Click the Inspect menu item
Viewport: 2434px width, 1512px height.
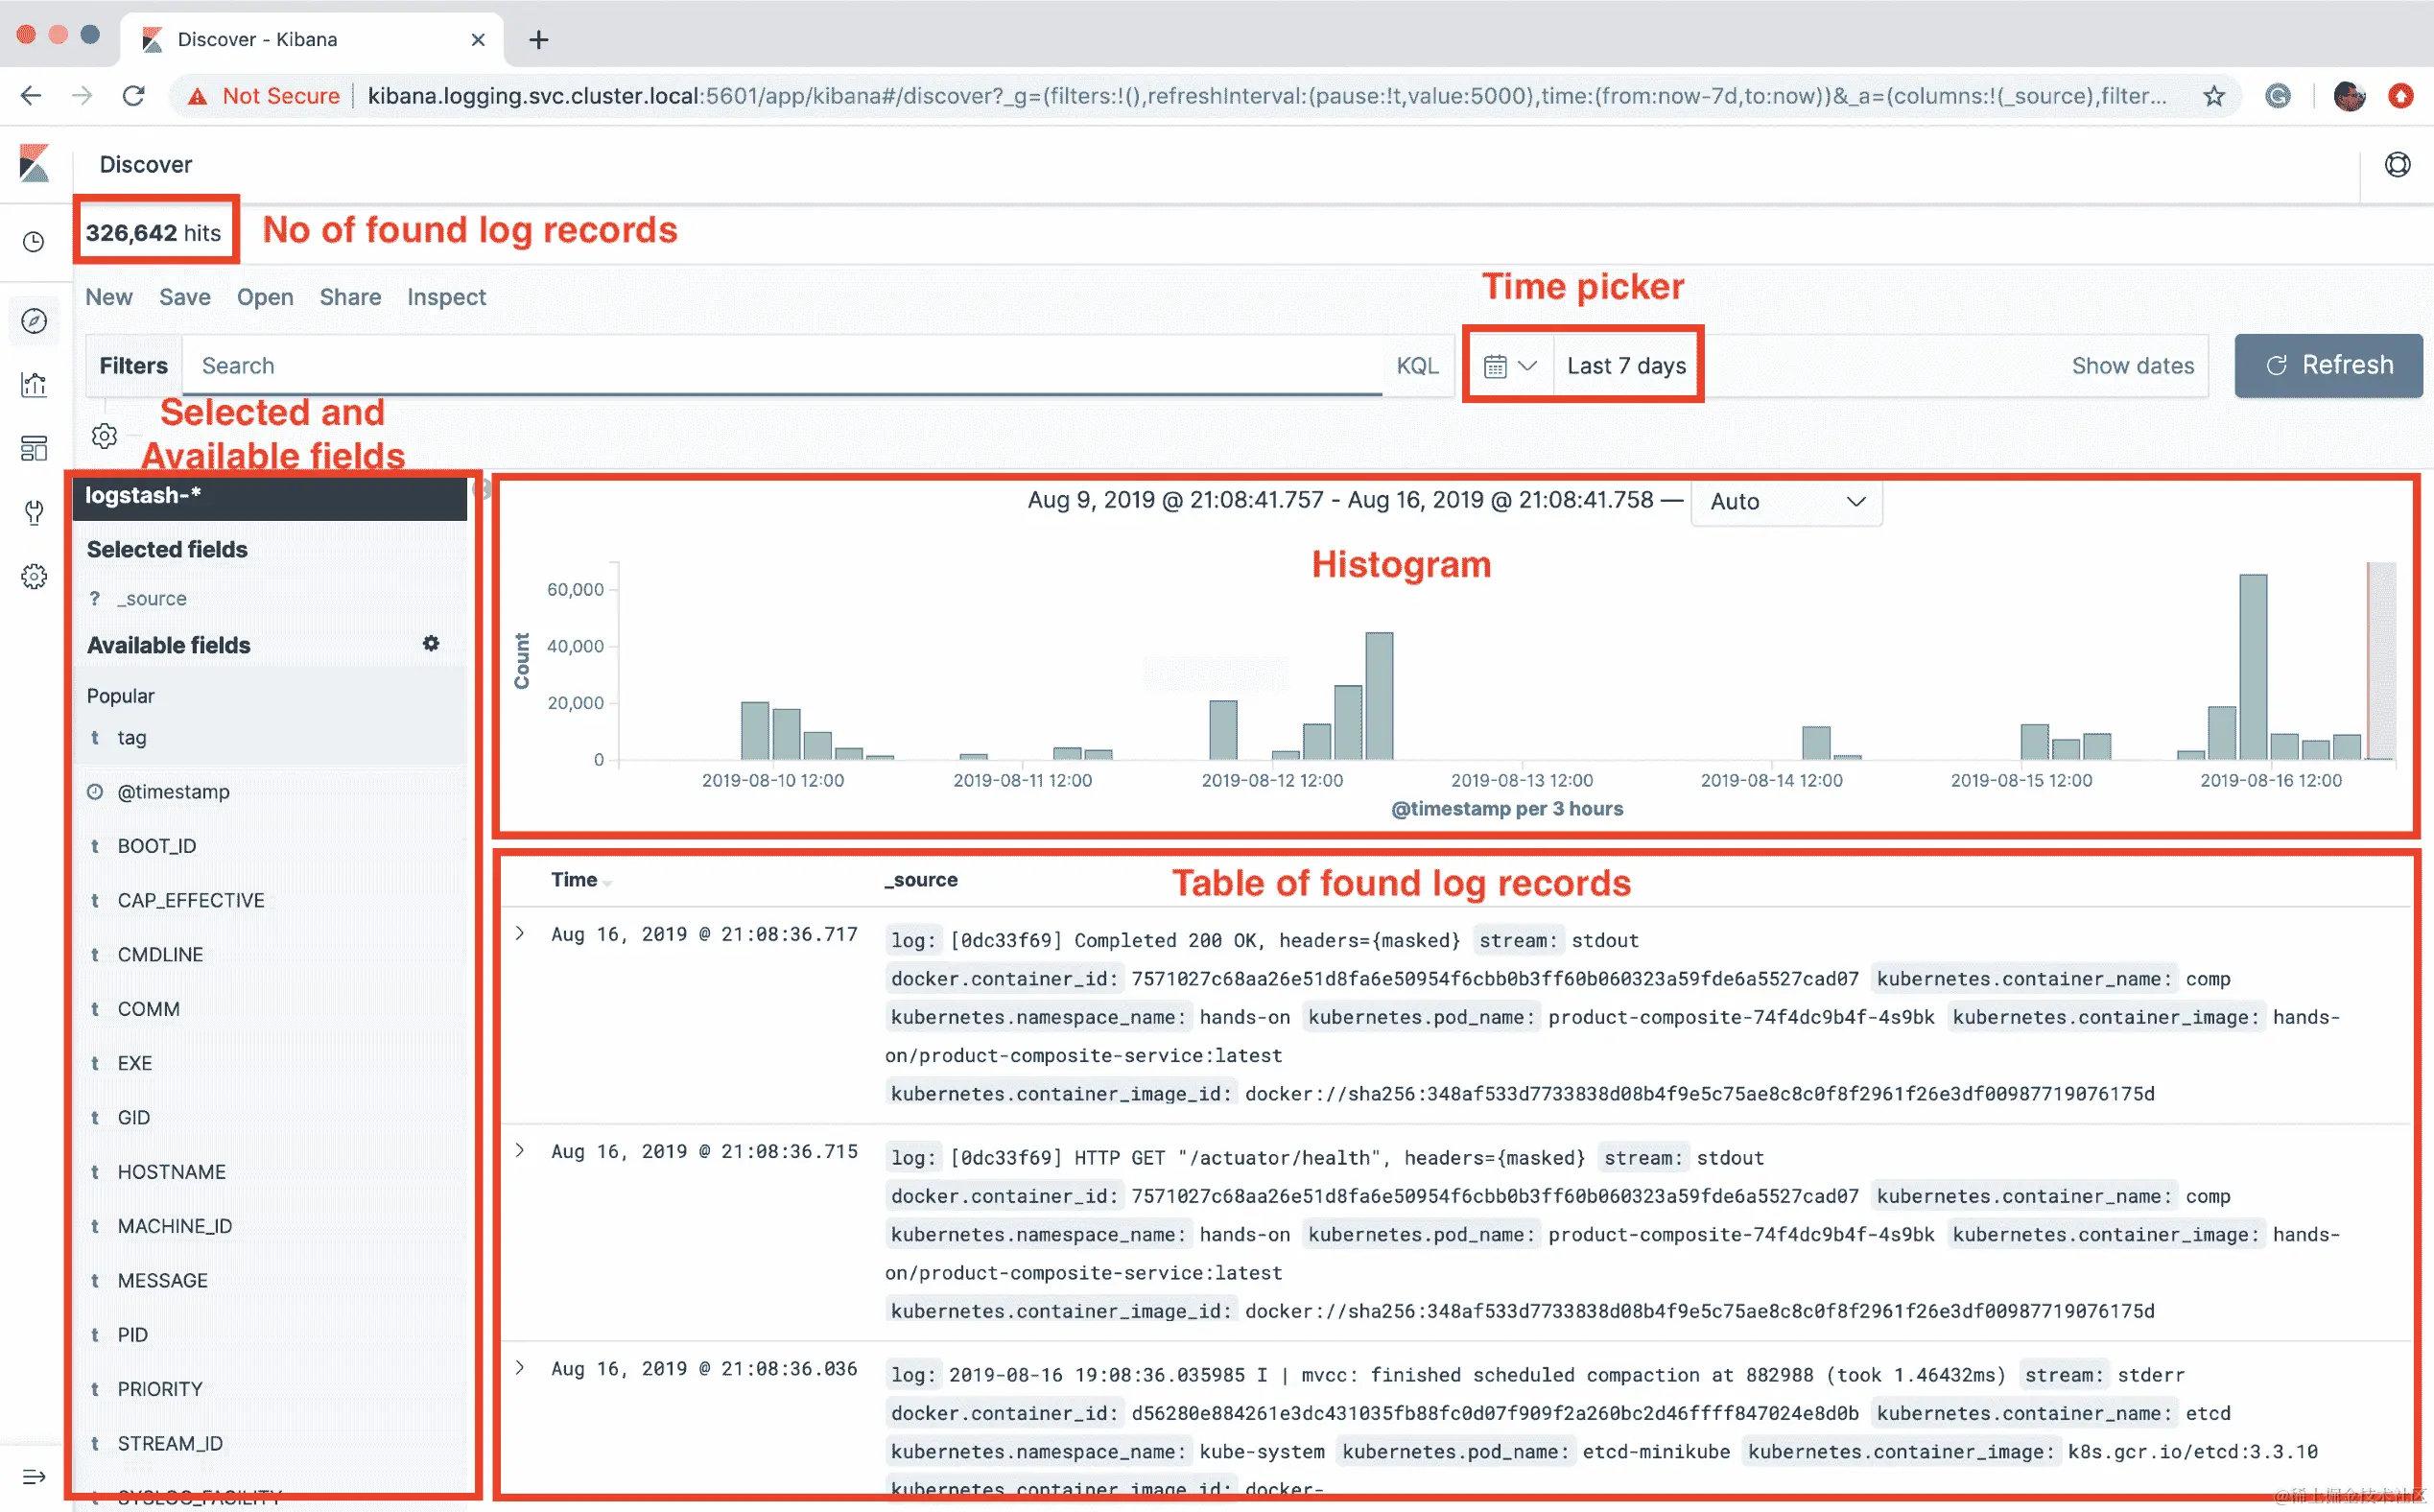(446, 297)
